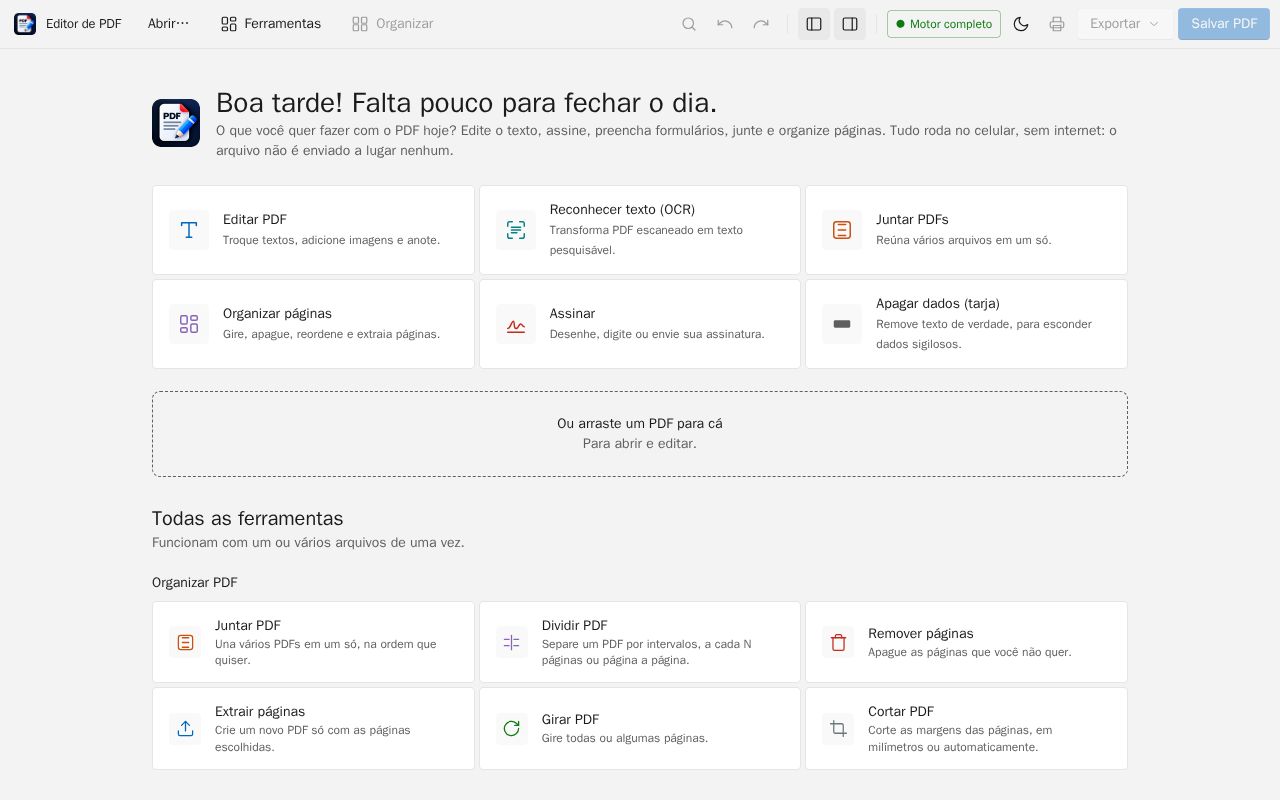The width and height of the screenshot is (1280, 800).
Task: Click the Motor completo status badge
Action: (x=944, y=24)
